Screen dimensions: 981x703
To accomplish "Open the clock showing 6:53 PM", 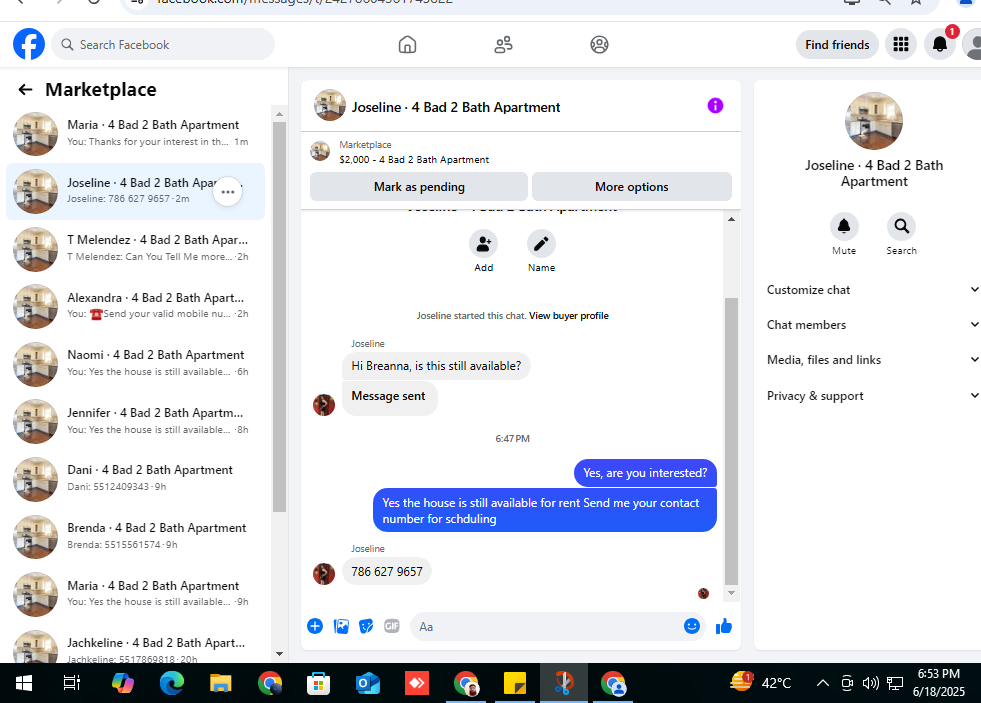I will click(x=938, y=682).
